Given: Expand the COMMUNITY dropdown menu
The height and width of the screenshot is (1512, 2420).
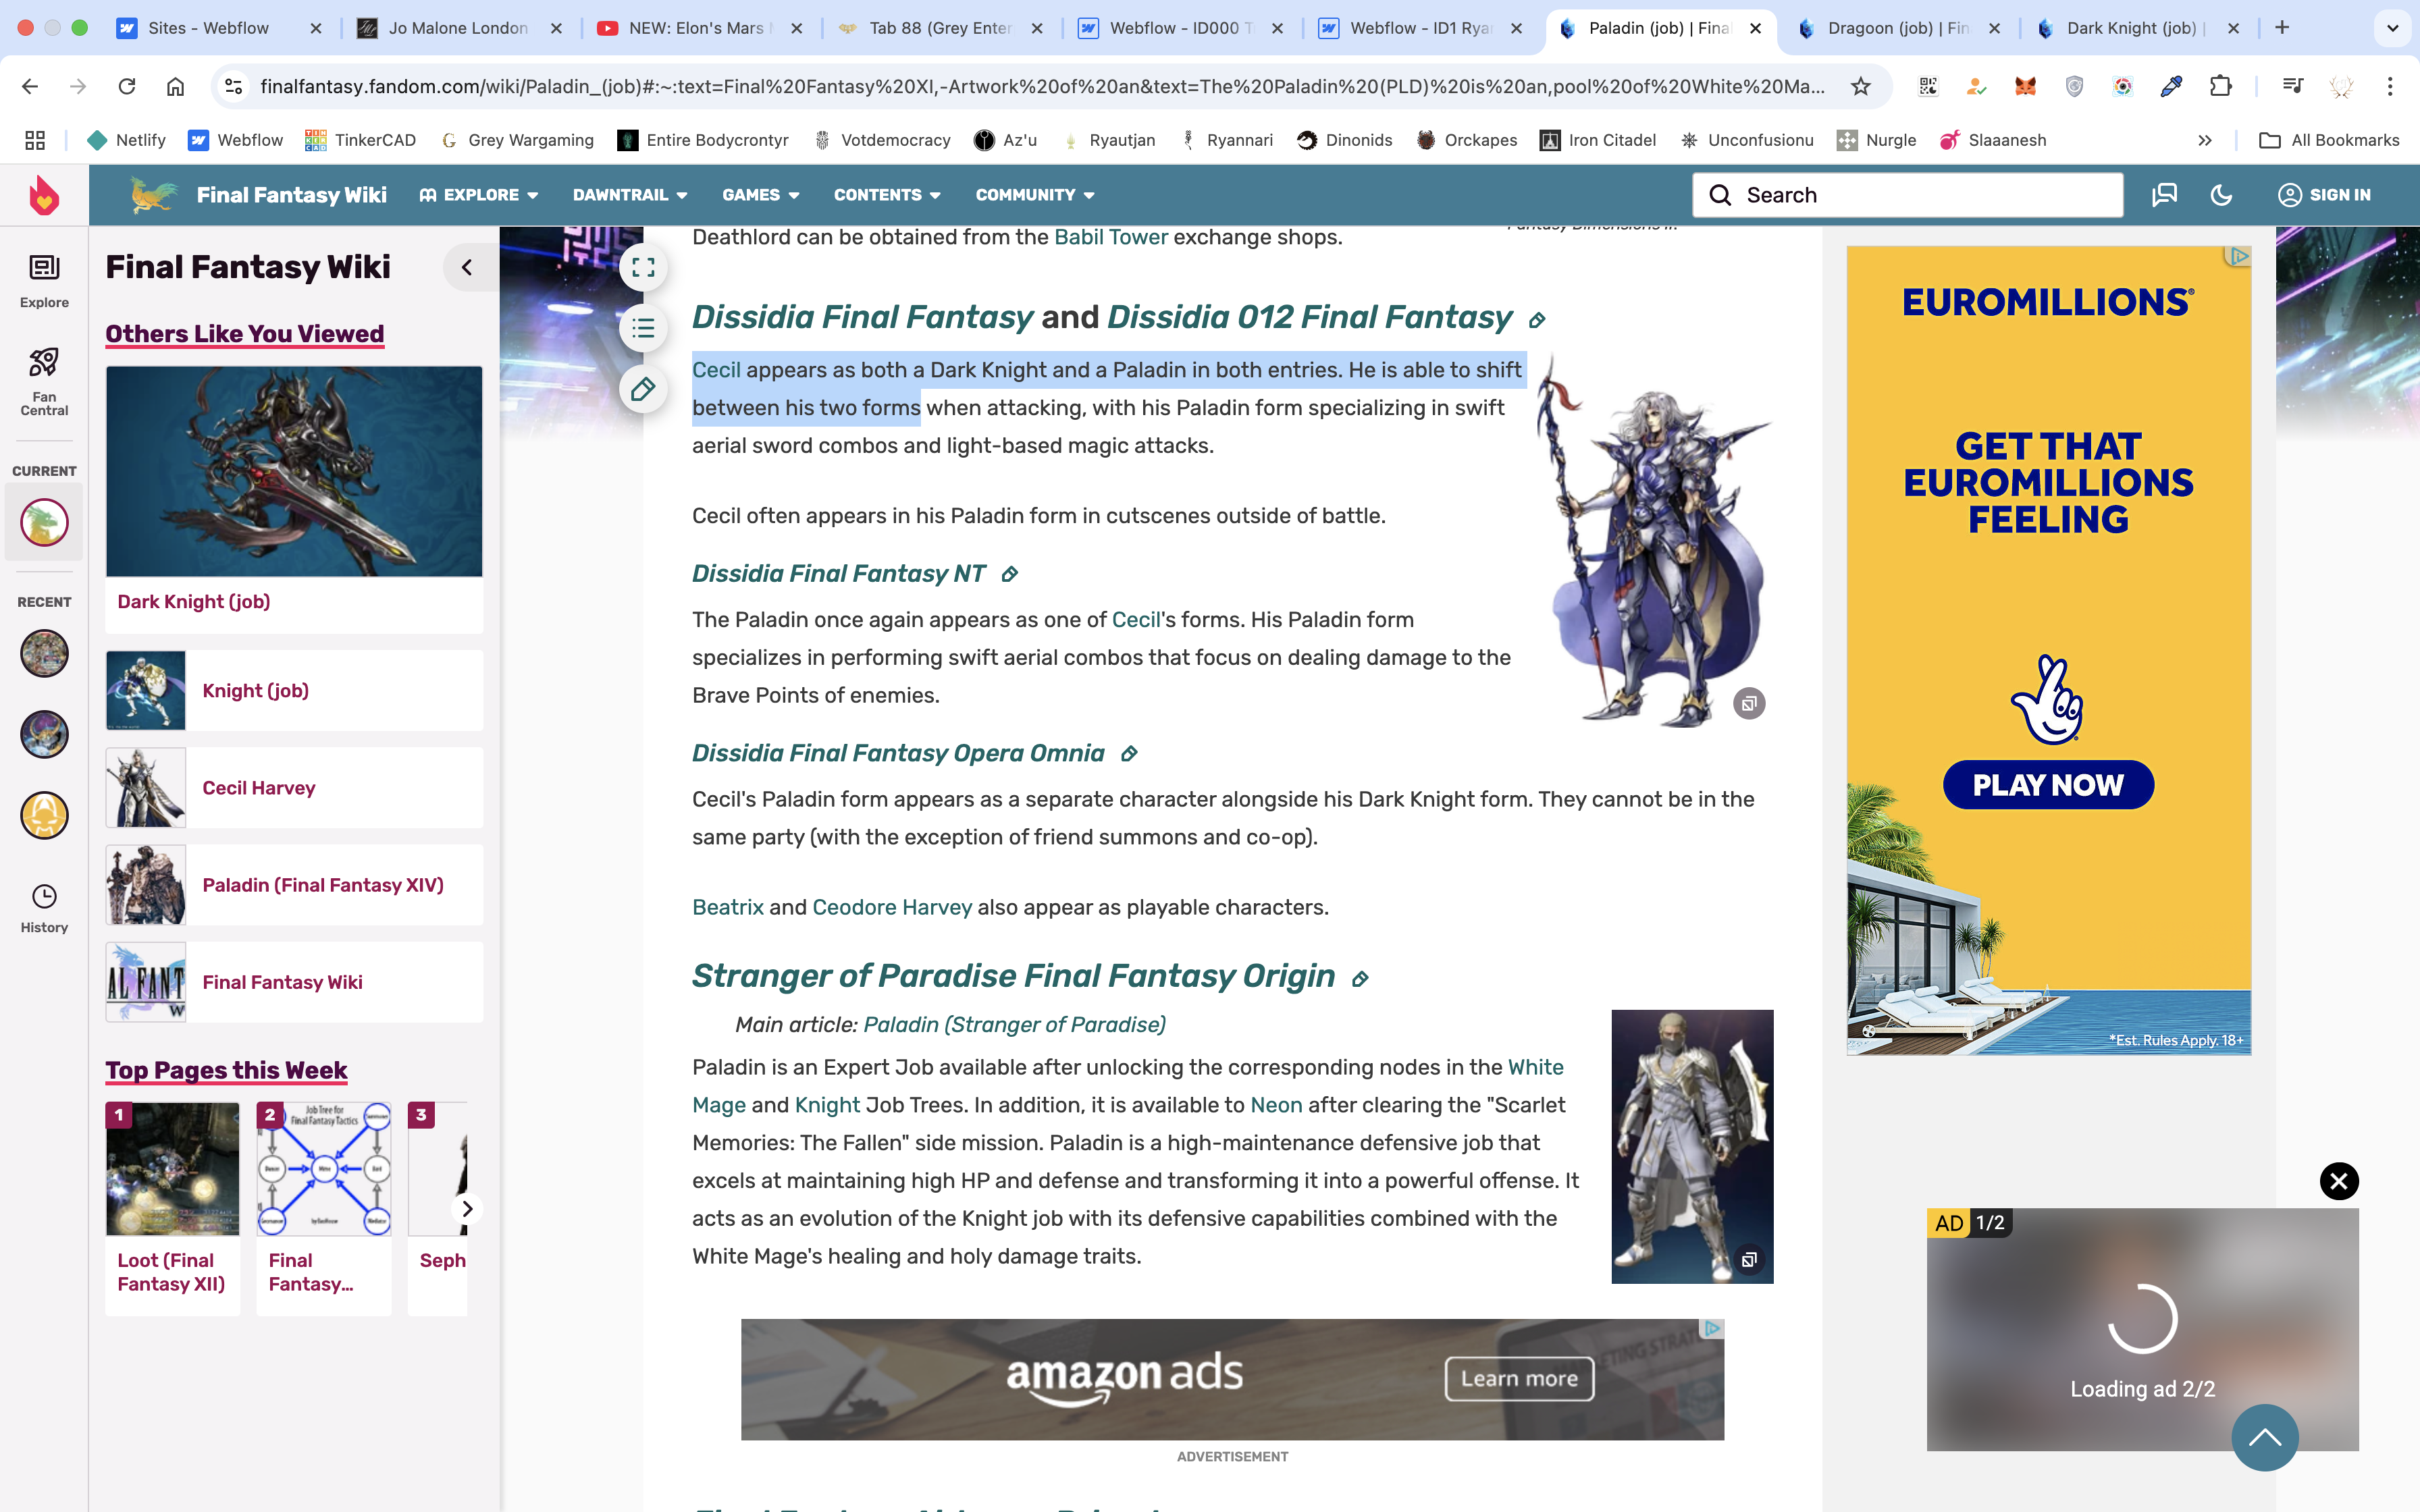Looking at the screenshot, I should click(x=1034, y=195).
